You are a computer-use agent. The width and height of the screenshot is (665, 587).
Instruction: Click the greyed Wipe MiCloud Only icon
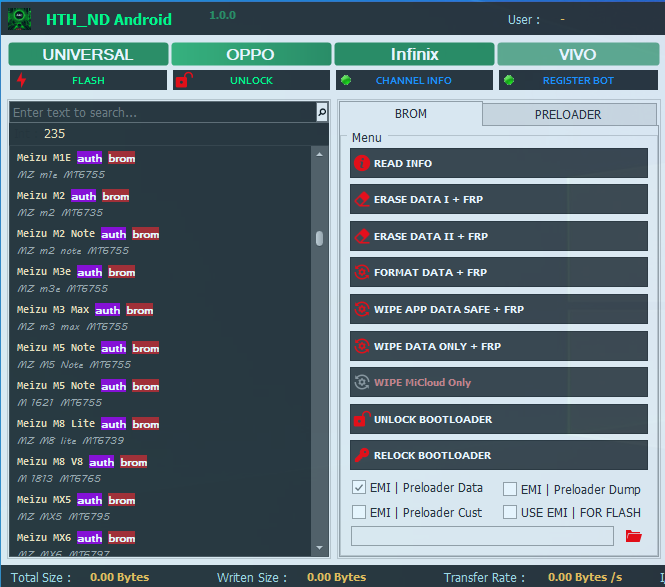[x=362, y=382]
